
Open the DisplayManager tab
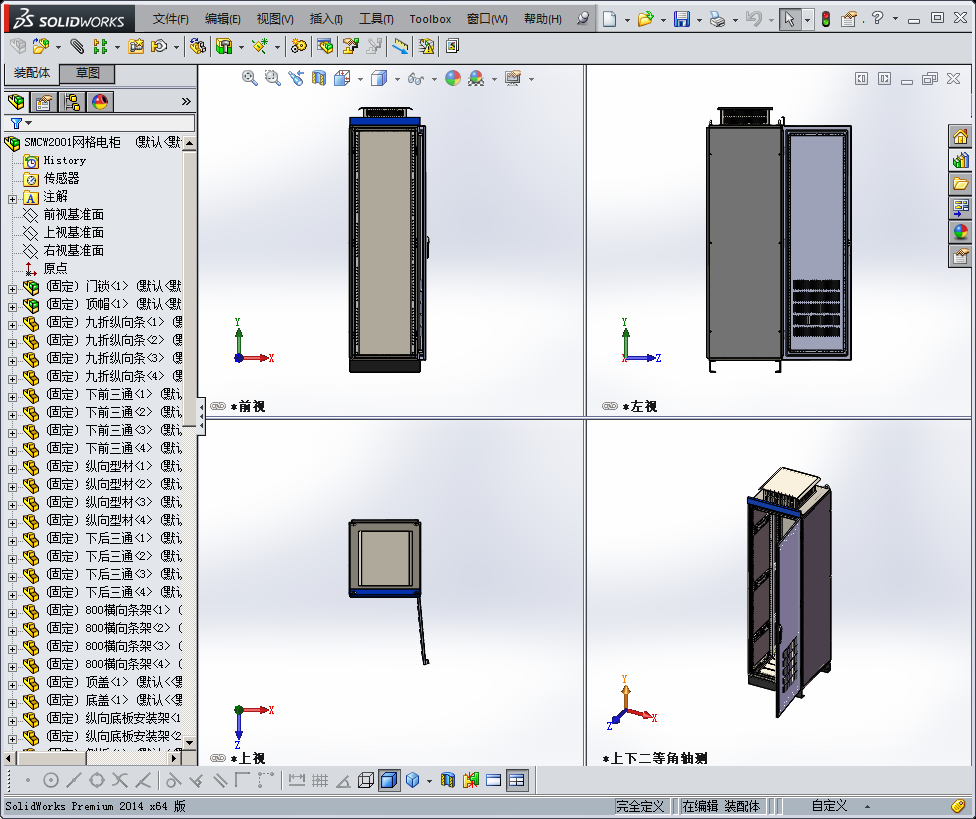click(100, 101)
